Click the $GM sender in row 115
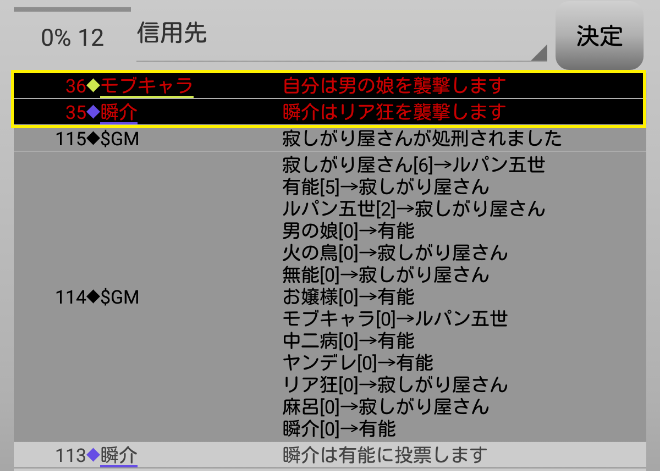Viewport: 660px width, 471px height. [x=119, y=138]
